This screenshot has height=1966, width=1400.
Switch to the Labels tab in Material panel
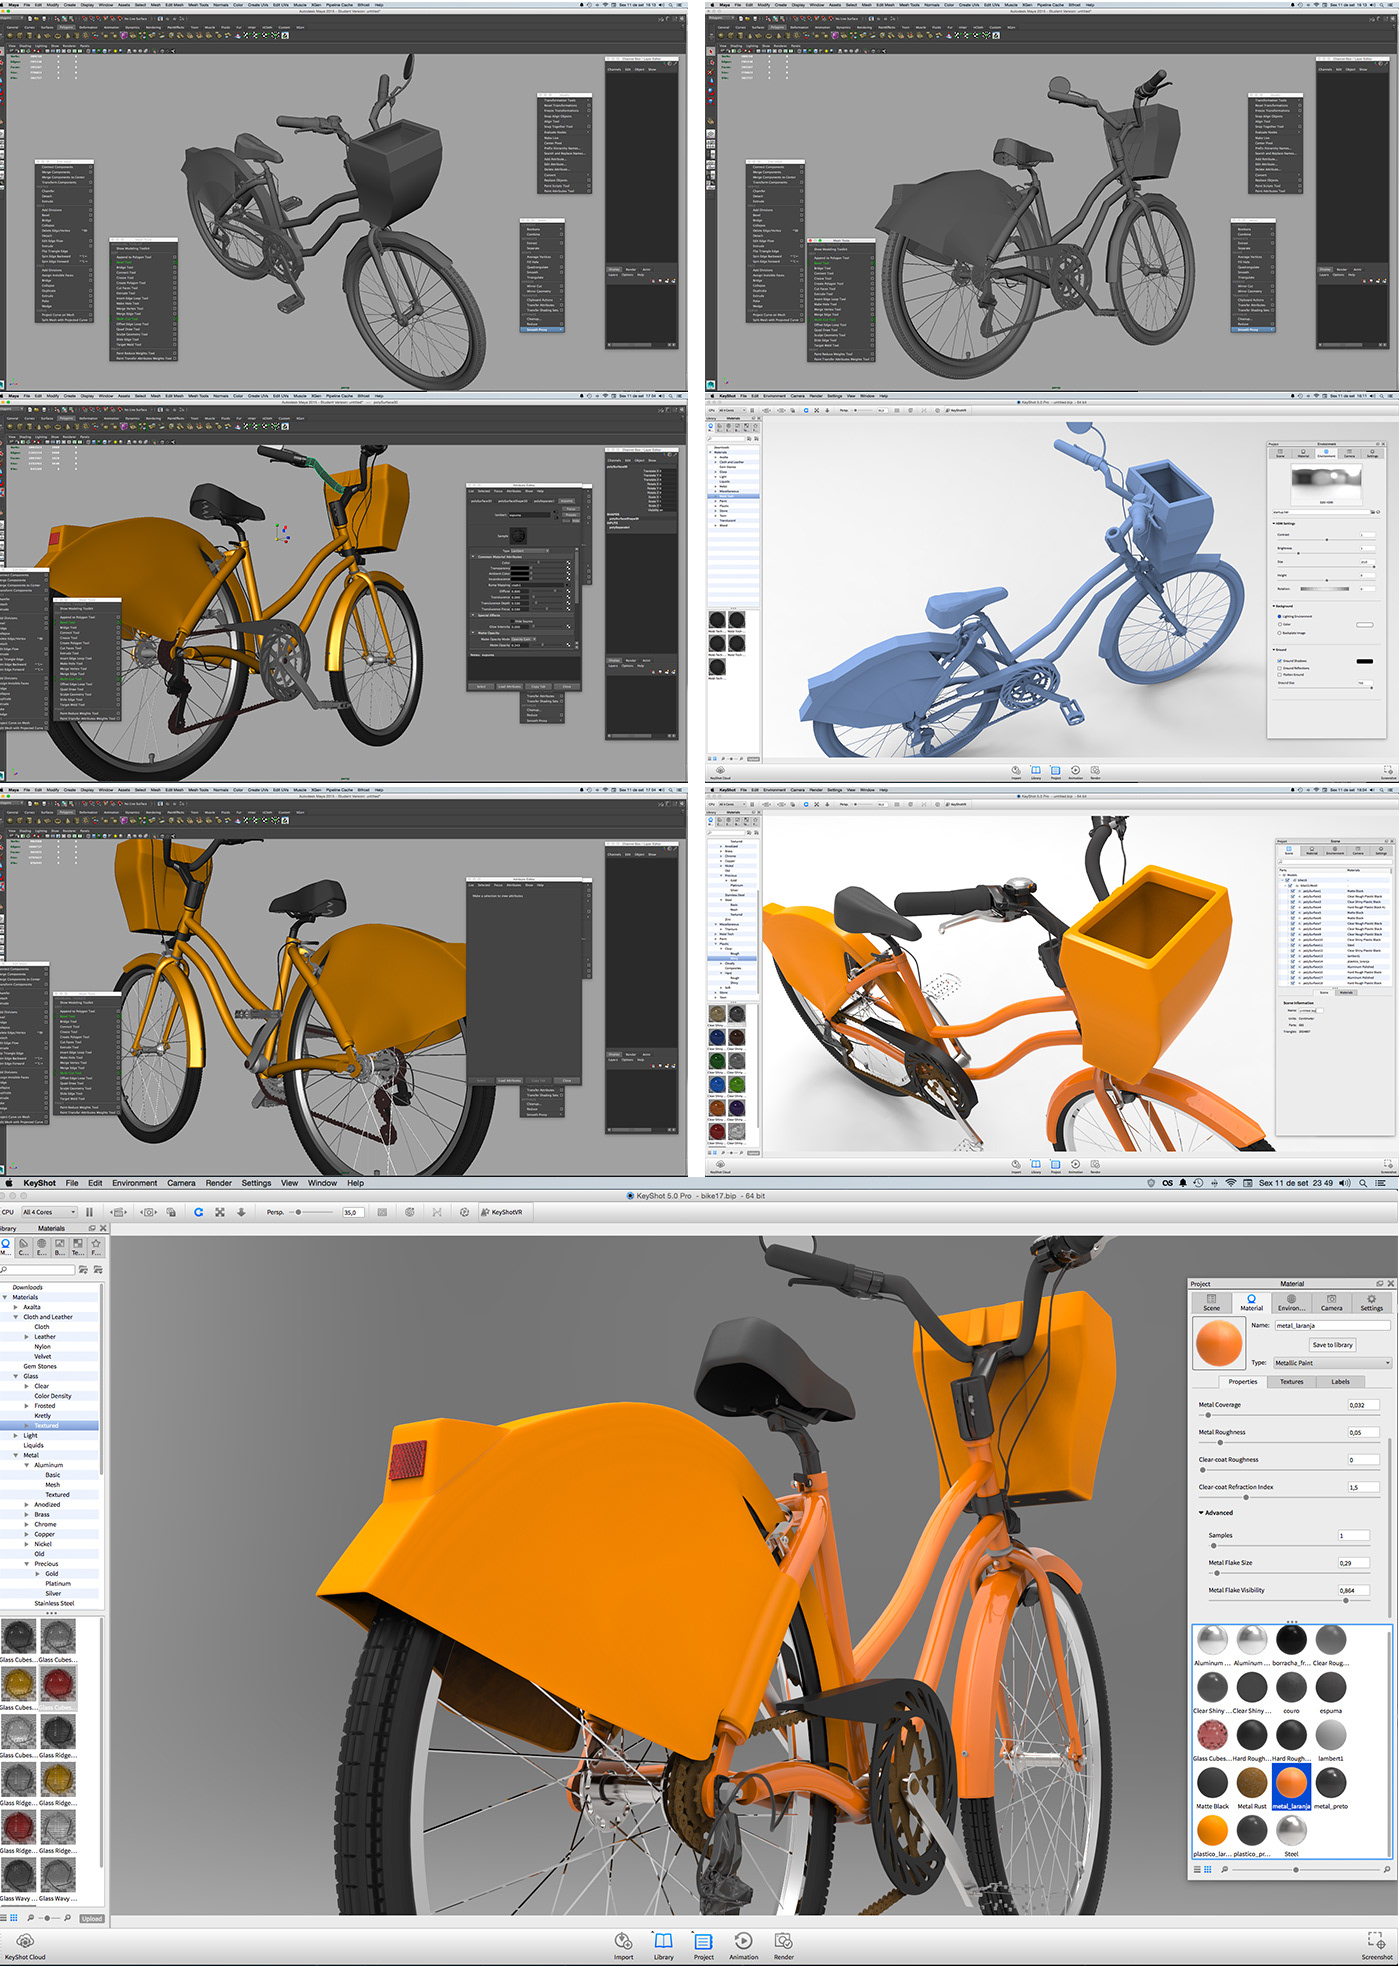click(1340, 1382)
